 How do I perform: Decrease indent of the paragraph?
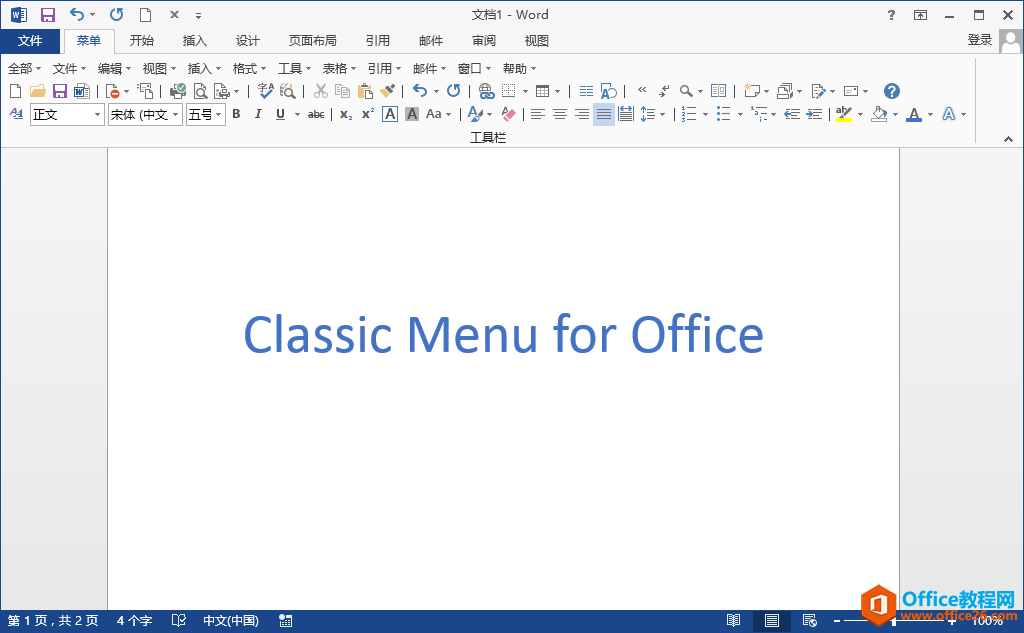(x=792, y=114)
